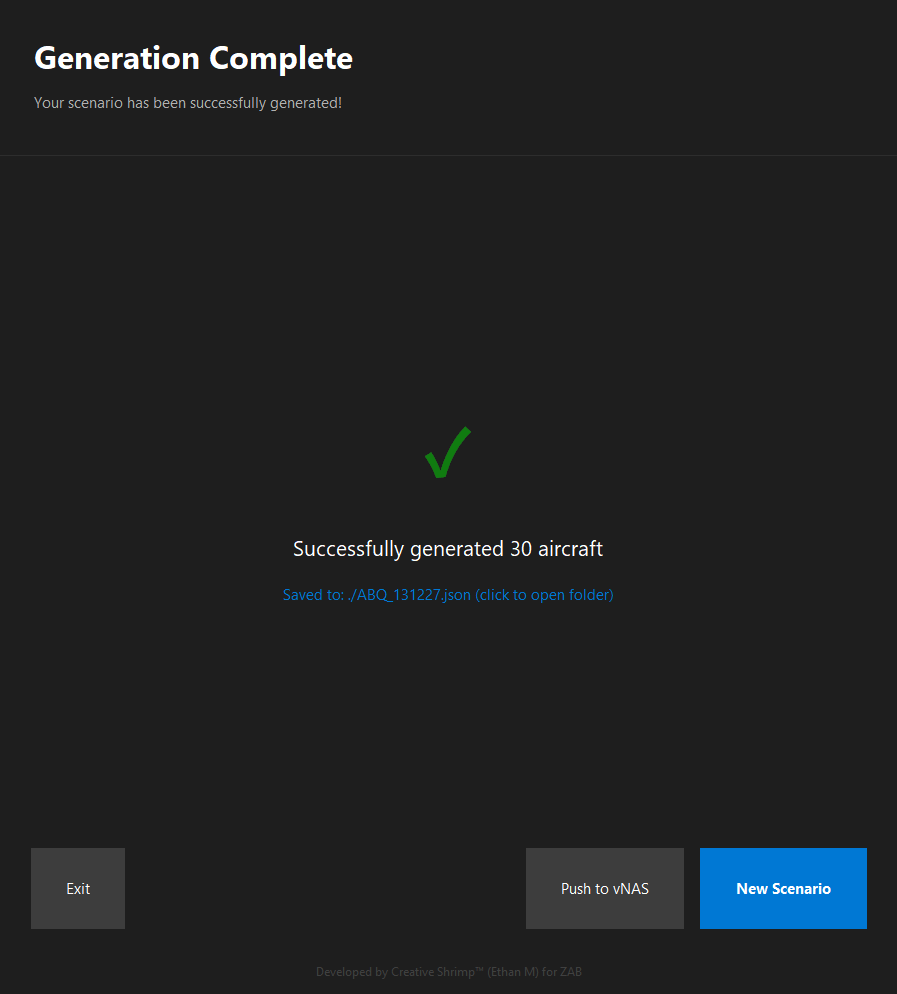Push the generated scenario to vNAS
The height and width of the screenshot is (994, 897).
click(604, 888)
